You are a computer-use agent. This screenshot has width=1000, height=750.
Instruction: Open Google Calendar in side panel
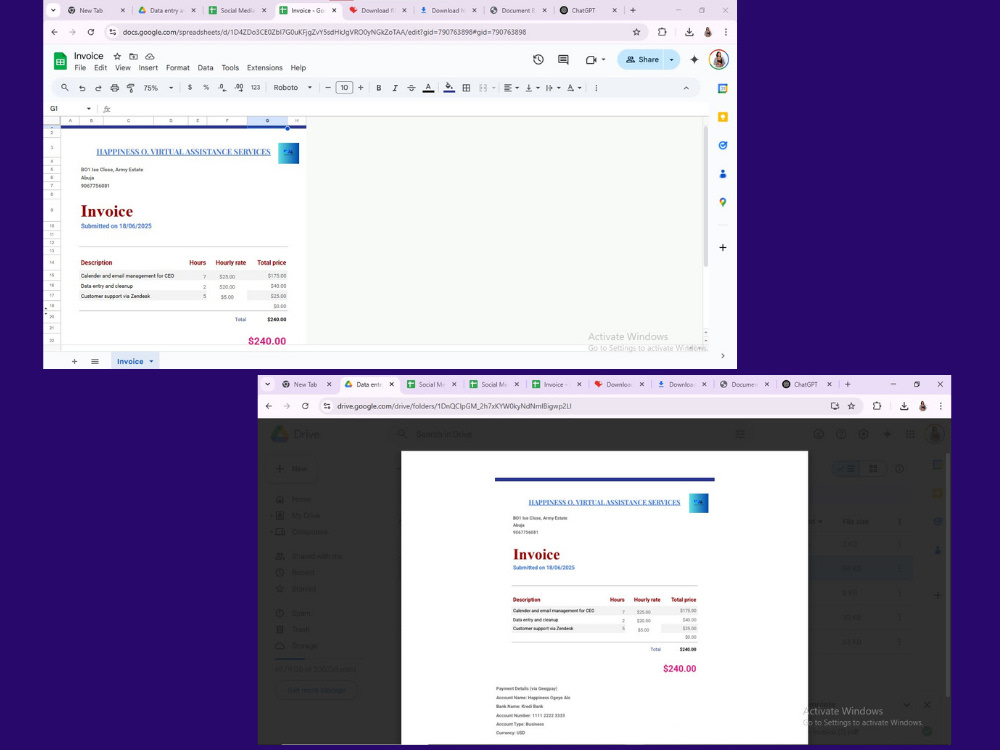tap(723, 89)
